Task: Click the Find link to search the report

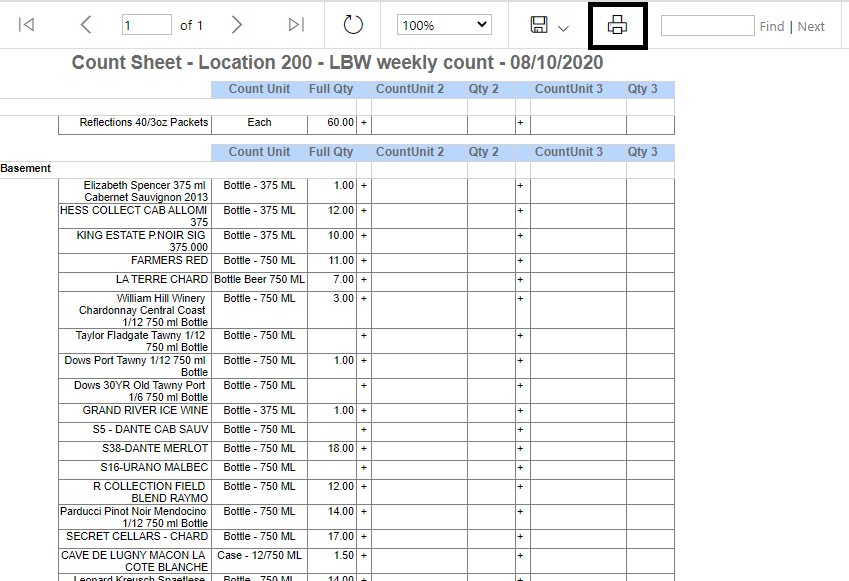Action: click(772, 25)
